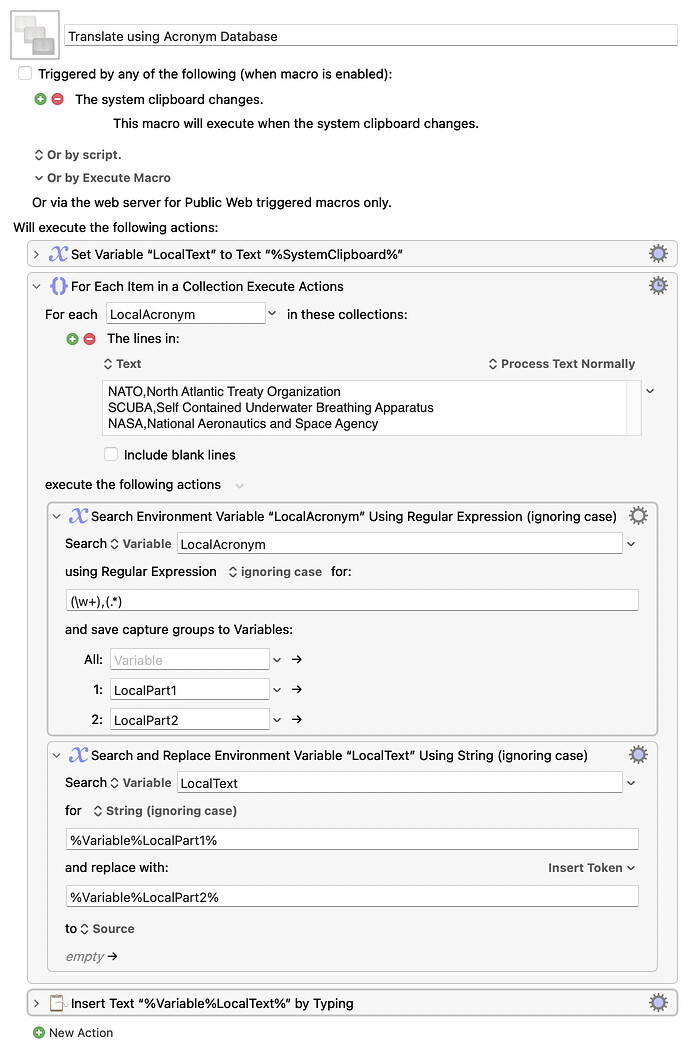Collapse the For Each action with its chevron

(x=36, y=285)
